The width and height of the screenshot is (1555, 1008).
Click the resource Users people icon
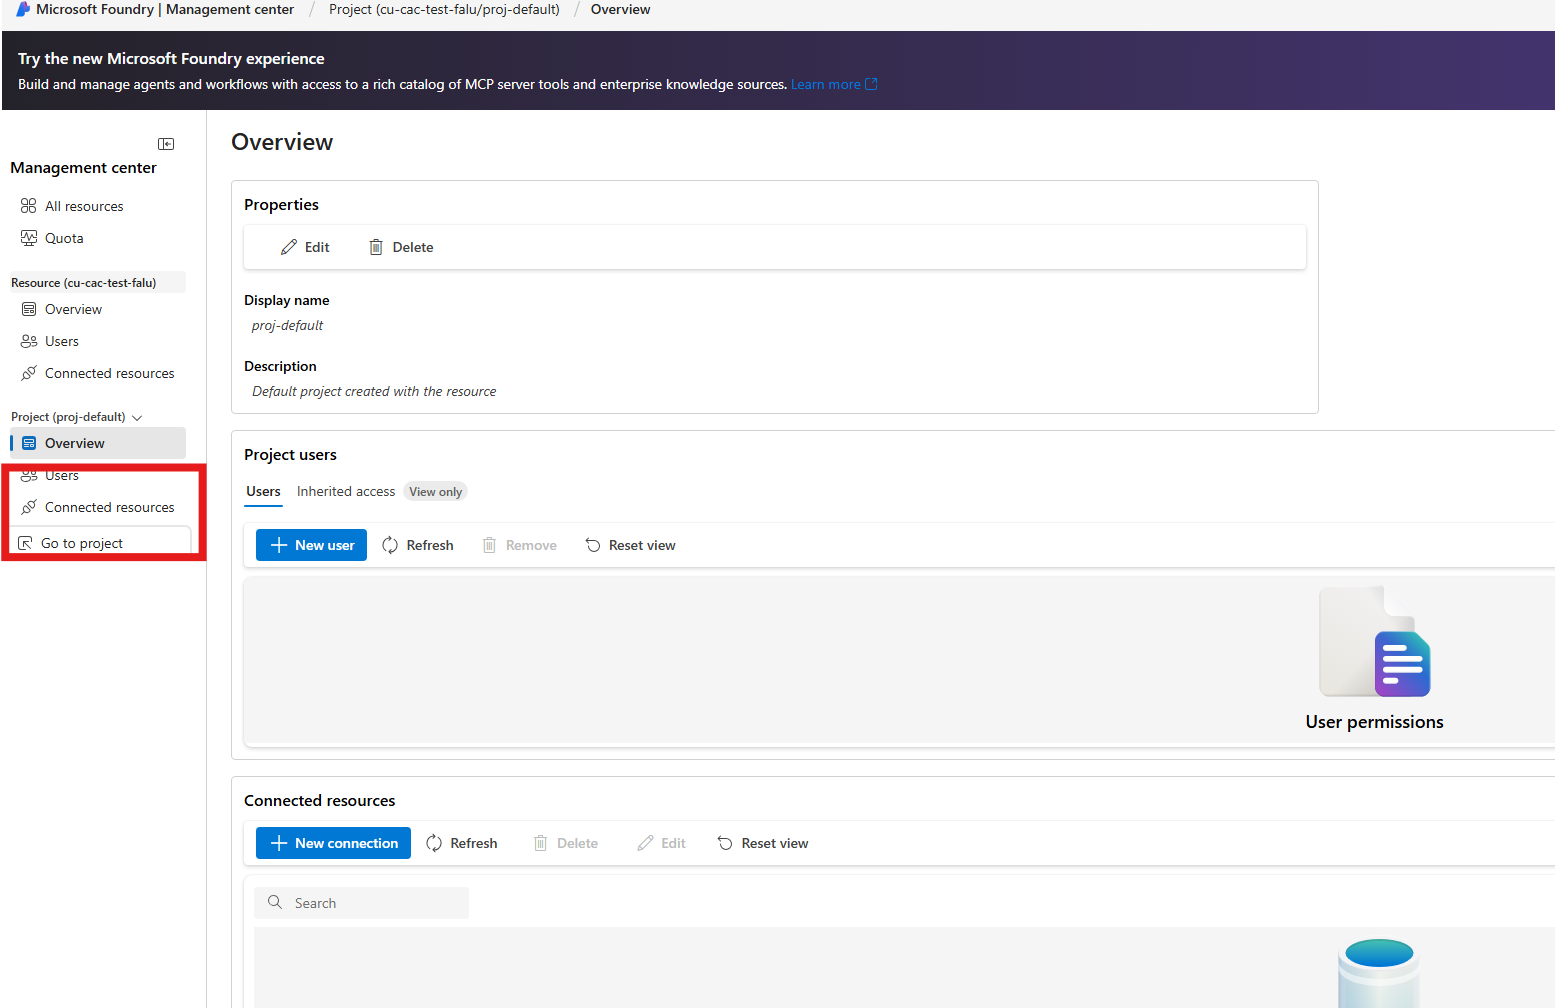29,341
